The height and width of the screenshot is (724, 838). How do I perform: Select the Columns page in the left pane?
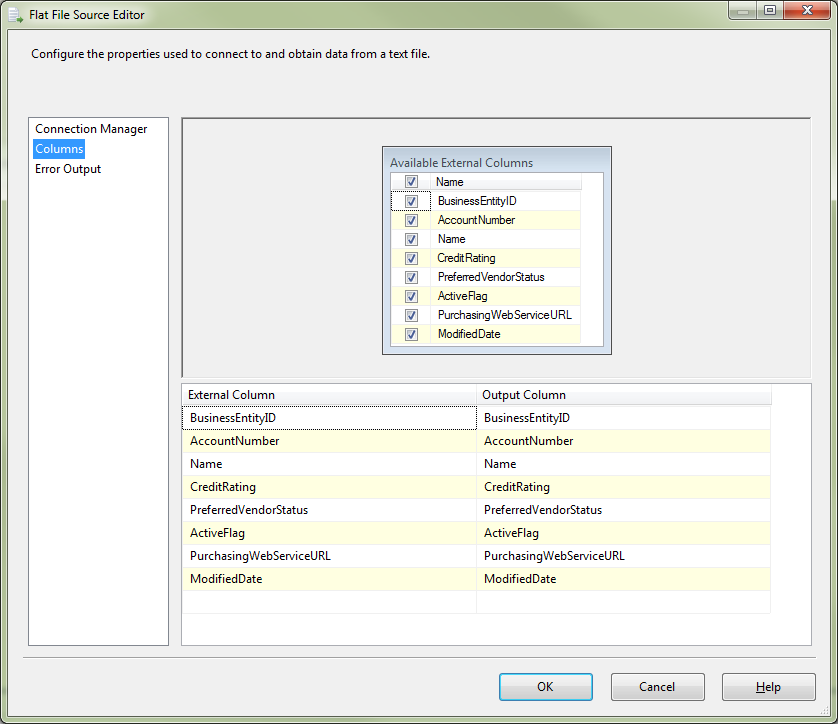[58, 148]
